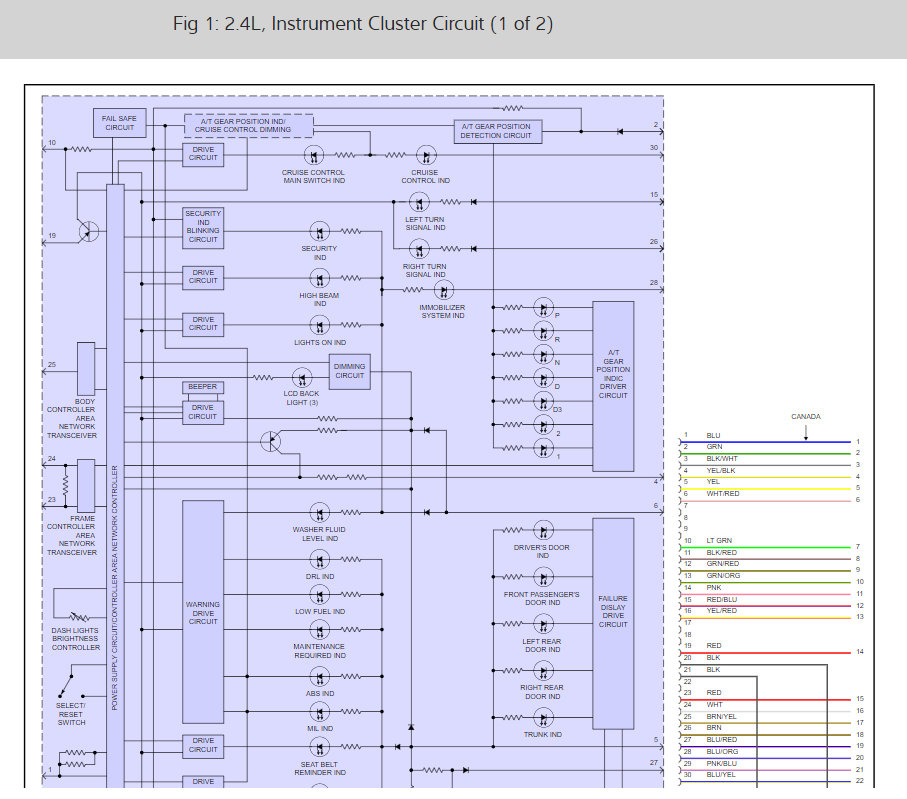Select the right turn signal indicator LED
The height and width of the screenshot is (799, 907).
tap(419, 249)
